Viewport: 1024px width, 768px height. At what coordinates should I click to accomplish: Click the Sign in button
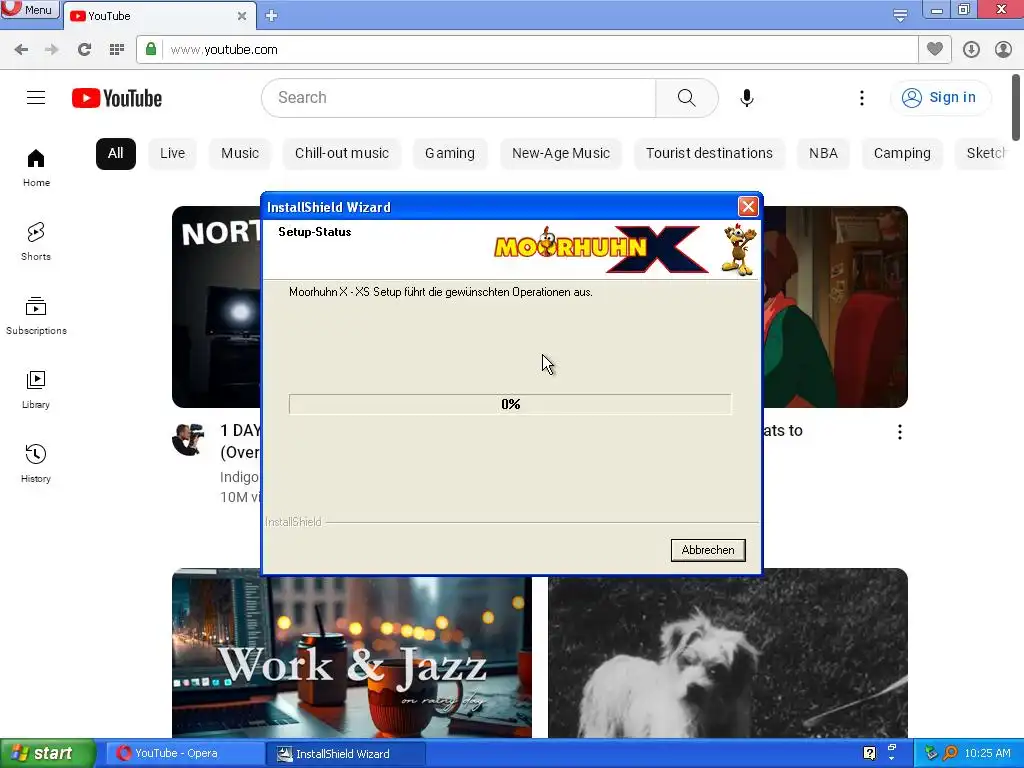pyautogui.click(x=939, y=97)
